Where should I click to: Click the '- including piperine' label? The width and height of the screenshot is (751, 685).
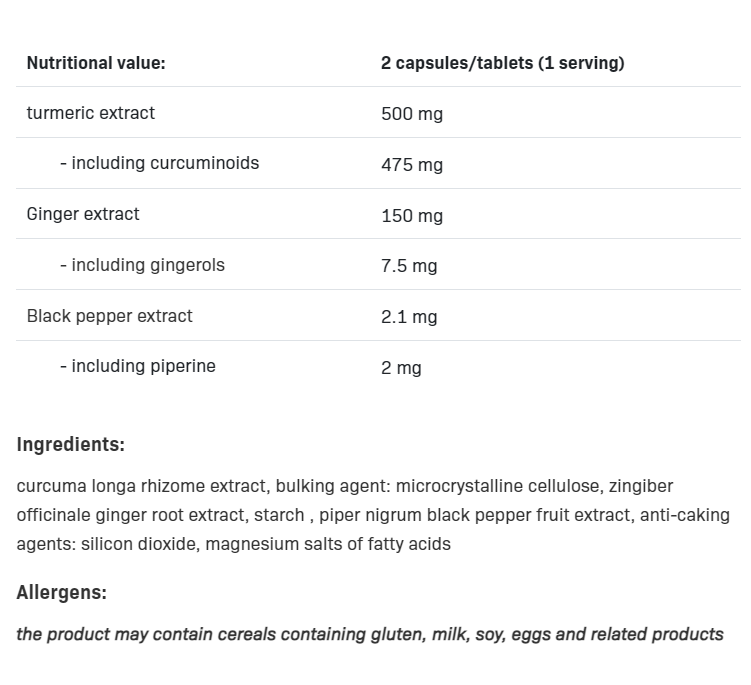[138, 366]
